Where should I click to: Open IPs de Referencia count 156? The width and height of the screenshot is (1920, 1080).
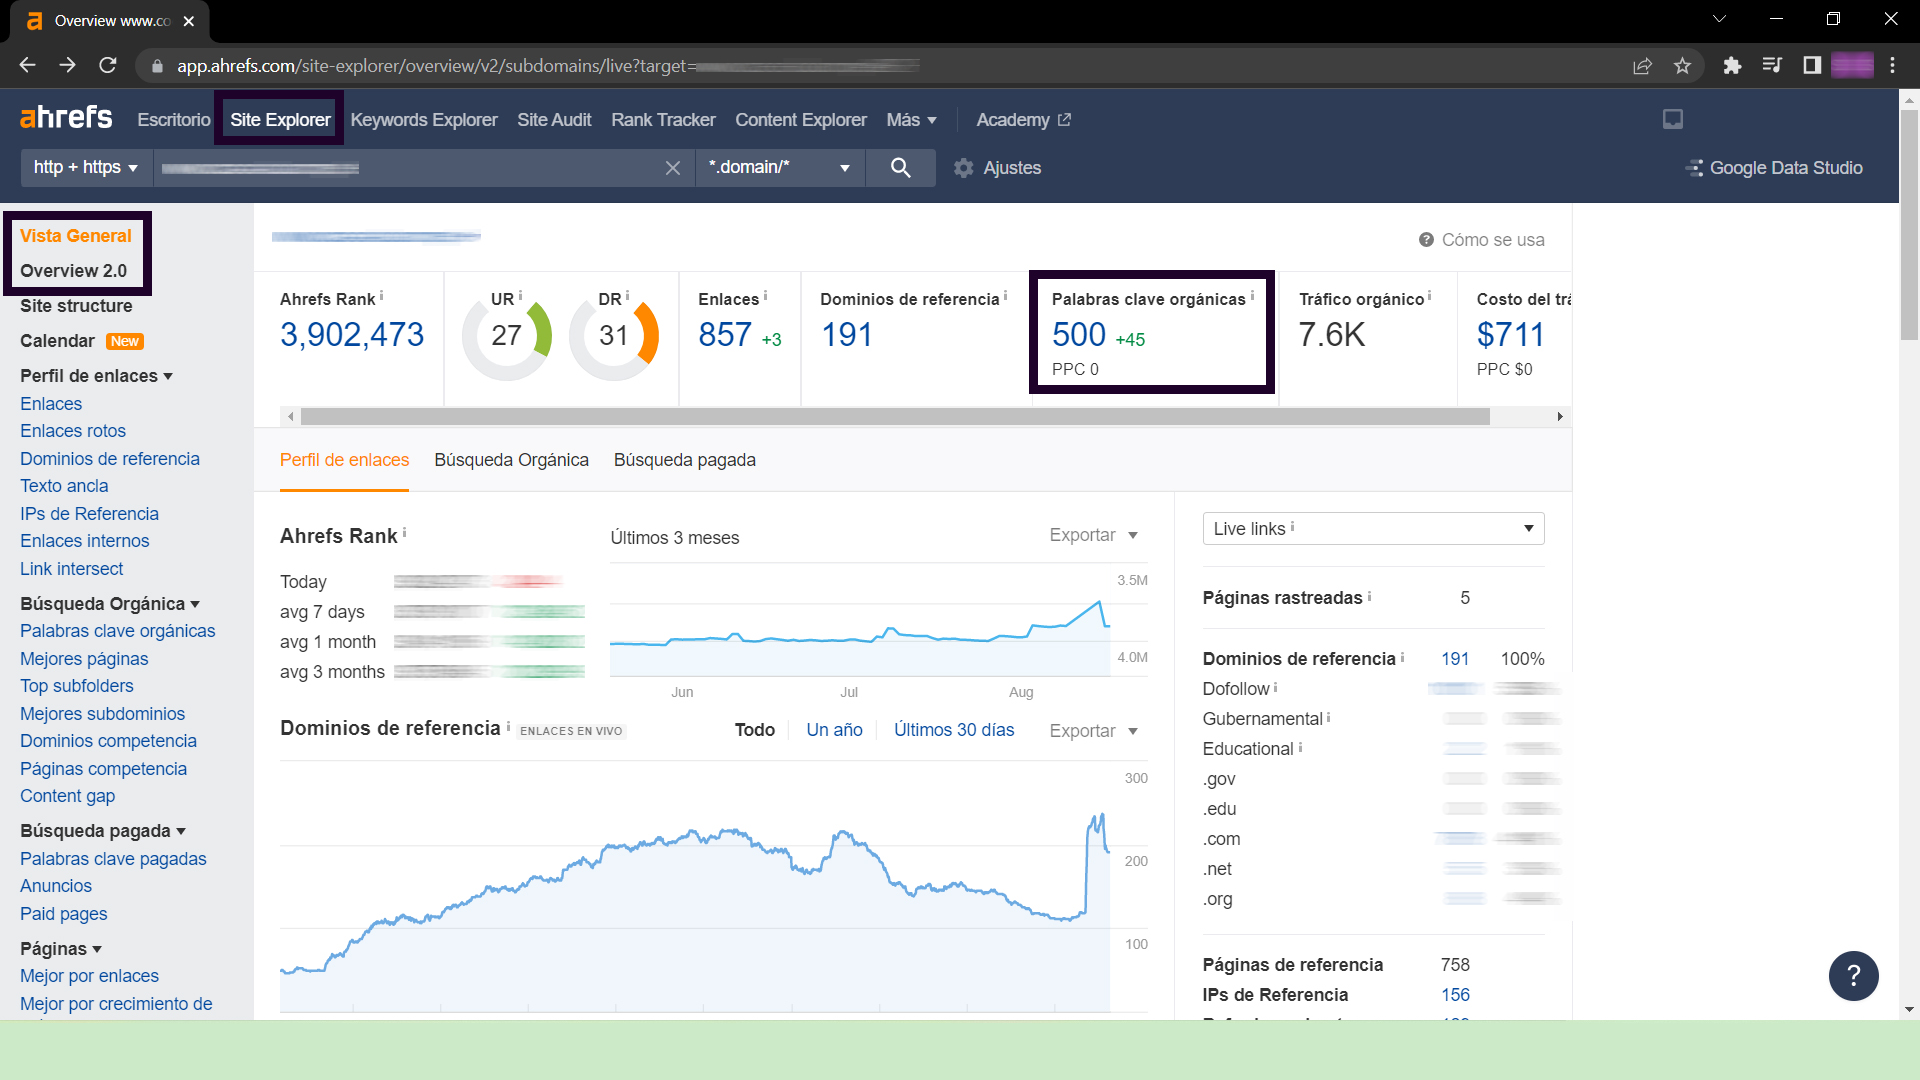coord(1455,995)
